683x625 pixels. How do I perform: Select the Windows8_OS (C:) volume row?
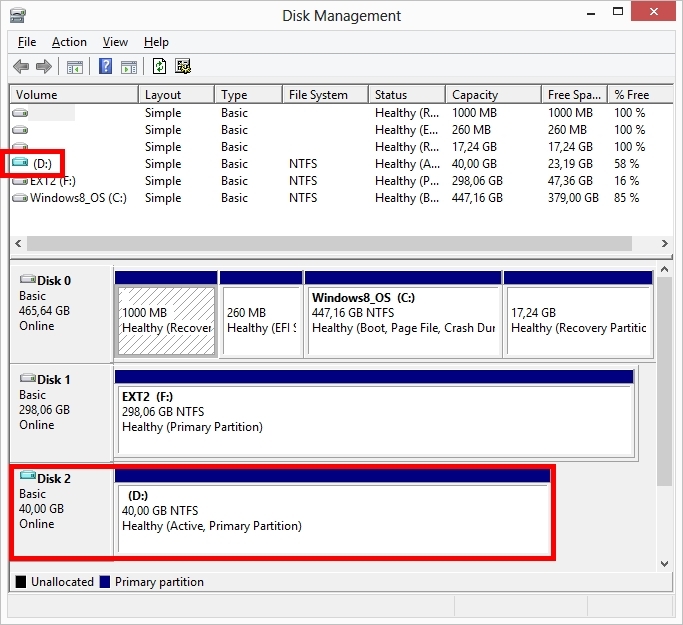(341, 198)
